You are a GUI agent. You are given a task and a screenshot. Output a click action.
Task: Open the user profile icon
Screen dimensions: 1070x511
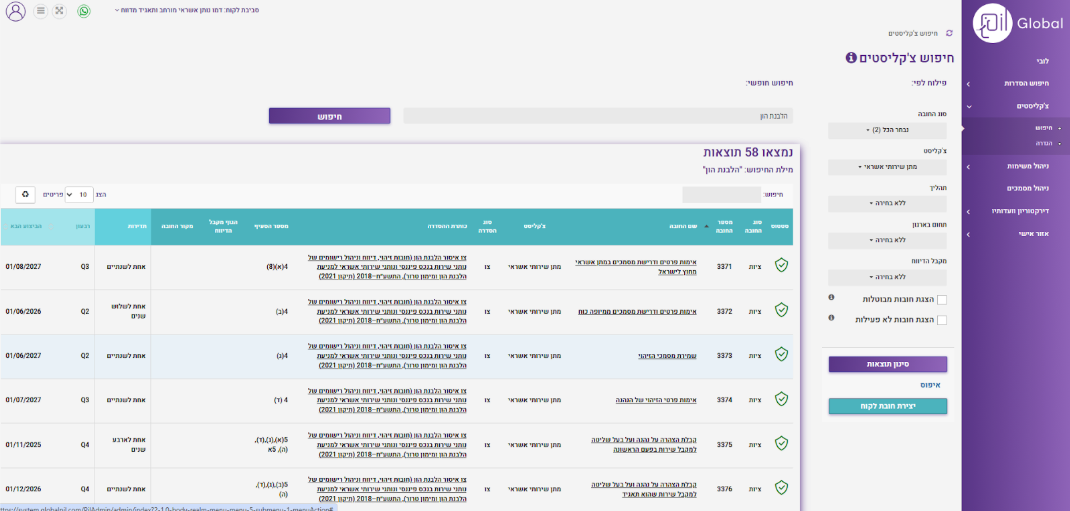15,11
